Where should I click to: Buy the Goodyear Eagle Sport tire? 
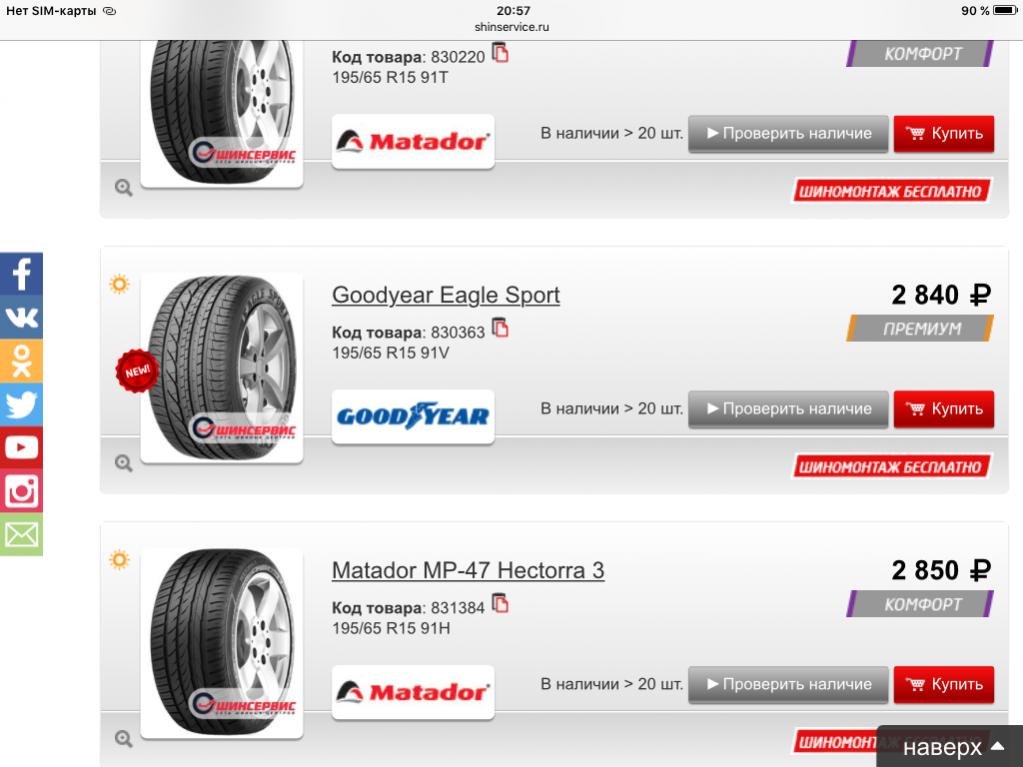(943, 409)
